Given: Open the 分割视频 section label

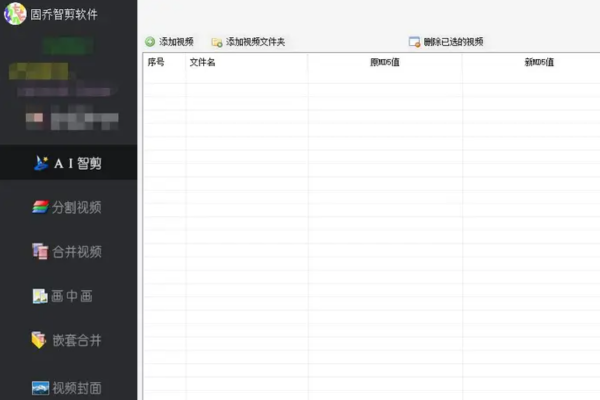Looking at the screenshot, I should [x=77, y=208].
